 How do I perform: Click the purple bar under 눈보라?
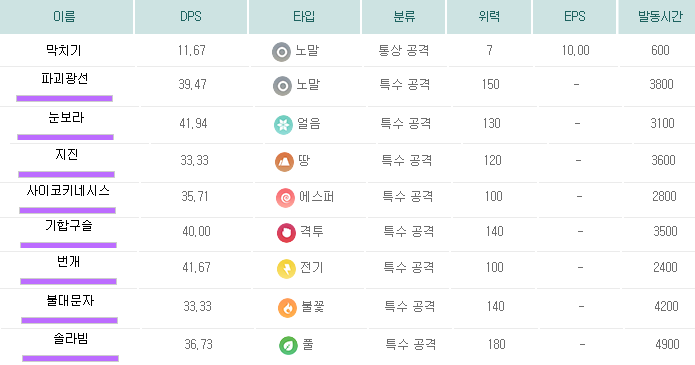coord(66,137)
